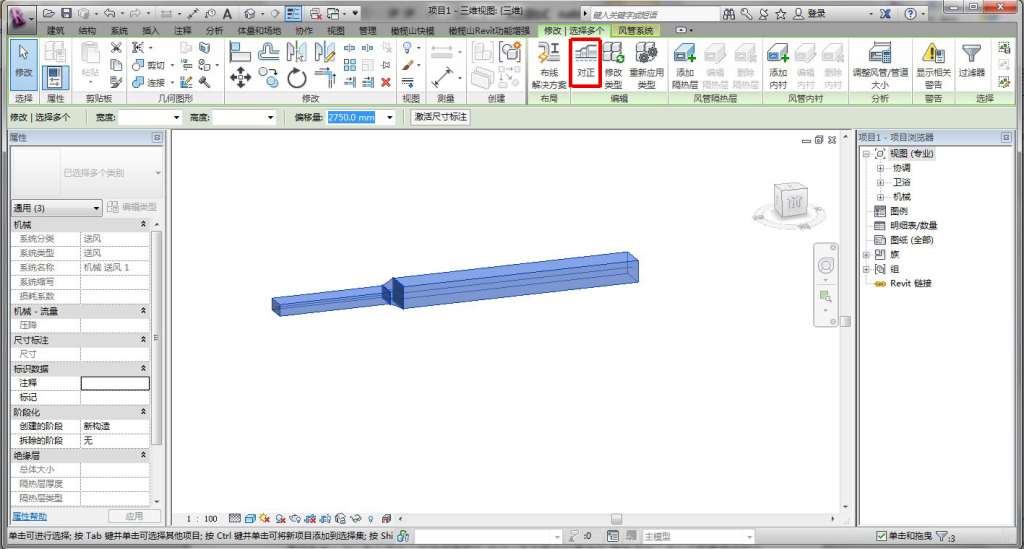
Task: Click the properties panel vertical scrollbar
Action: coord(156,337)
